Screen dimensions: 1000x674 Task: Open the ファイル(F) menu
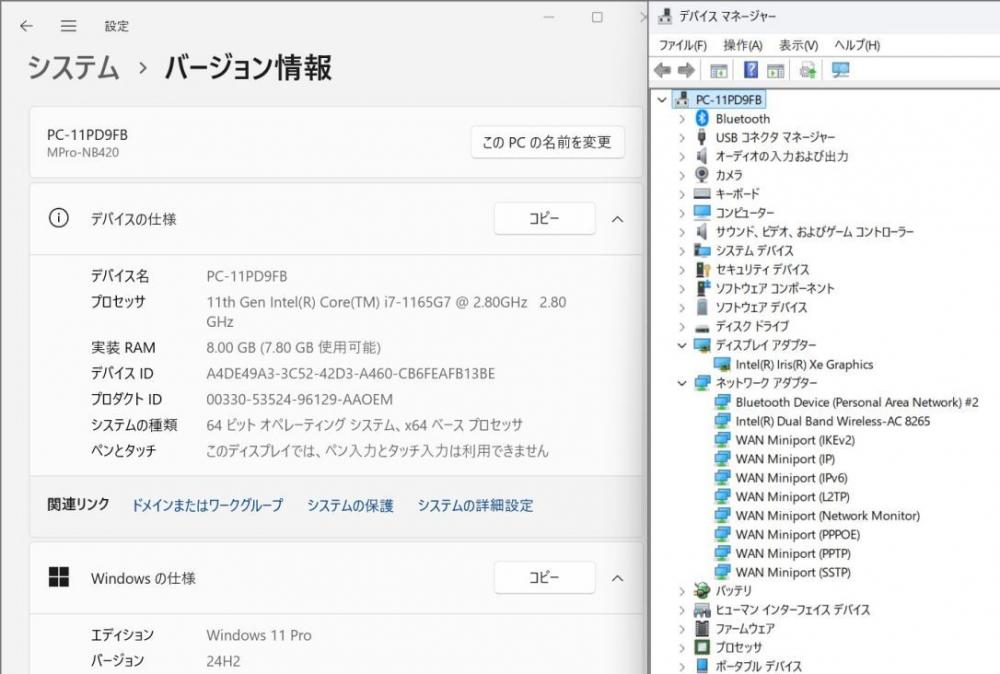682,45
